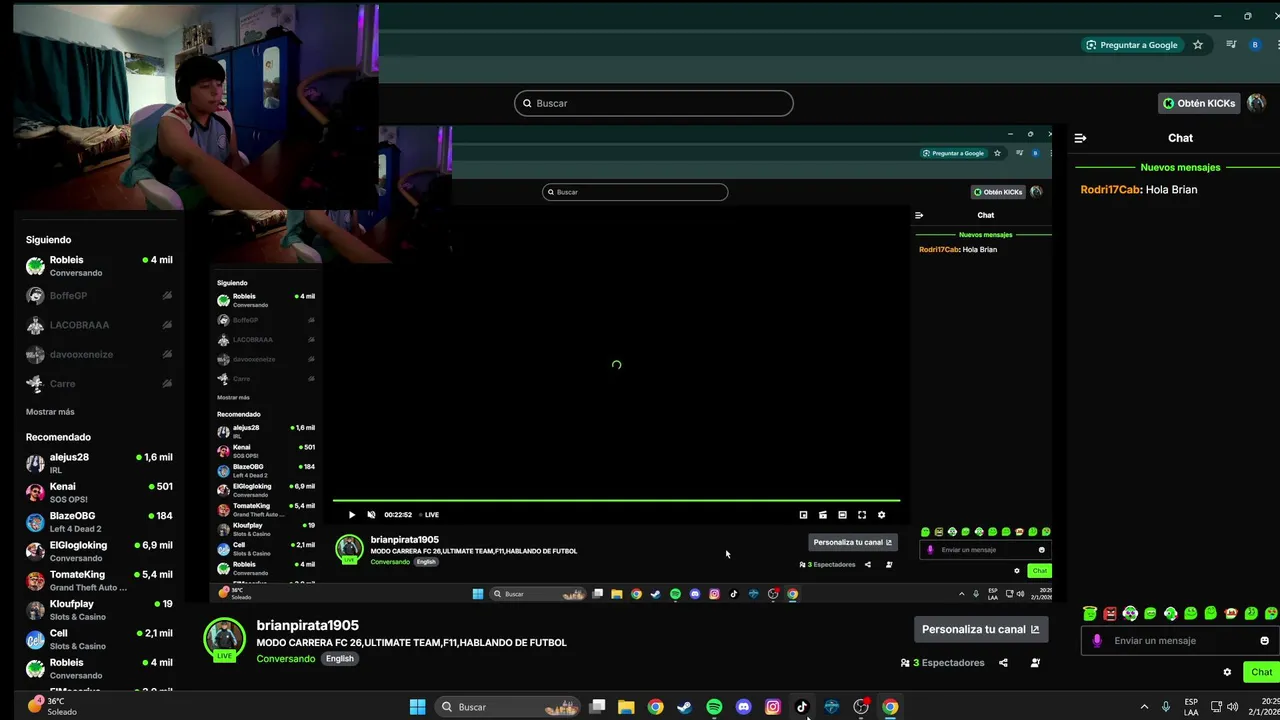Viewport: 1280px width, 720px height.
Task: Open the Chrome profile B avatar
Action: point(1256,45)
